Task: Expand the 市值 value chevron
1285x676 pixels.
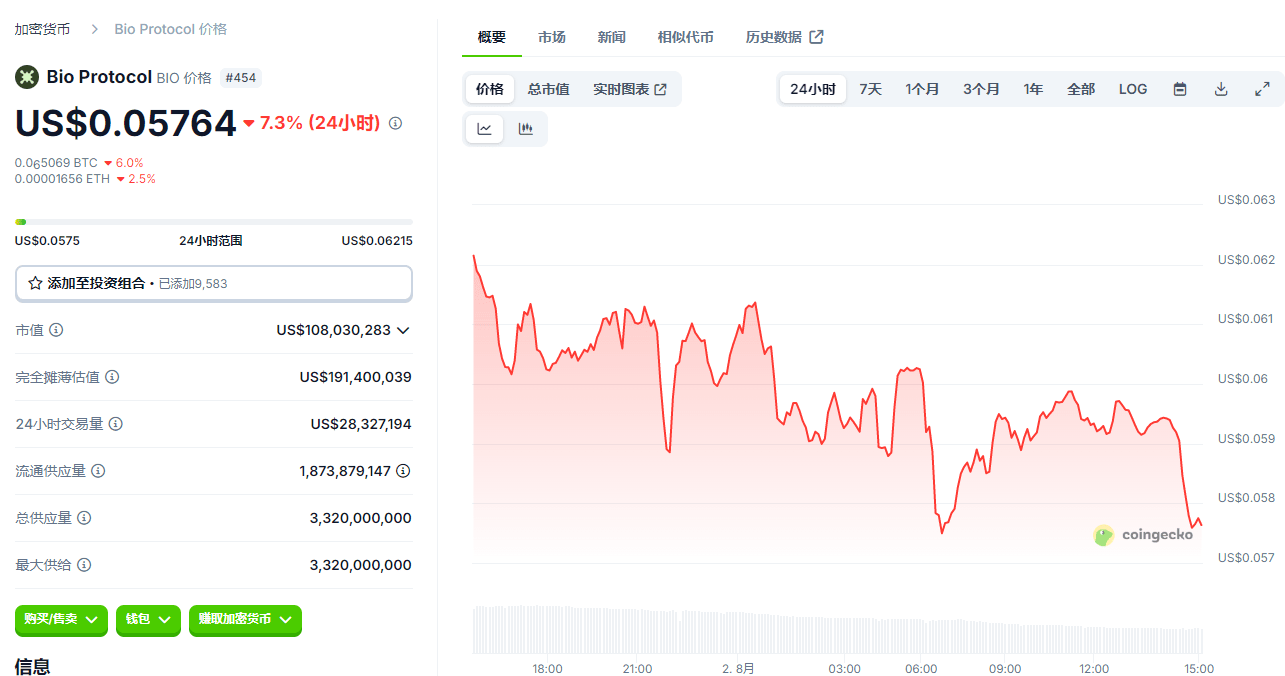Action: pos(404,330)
